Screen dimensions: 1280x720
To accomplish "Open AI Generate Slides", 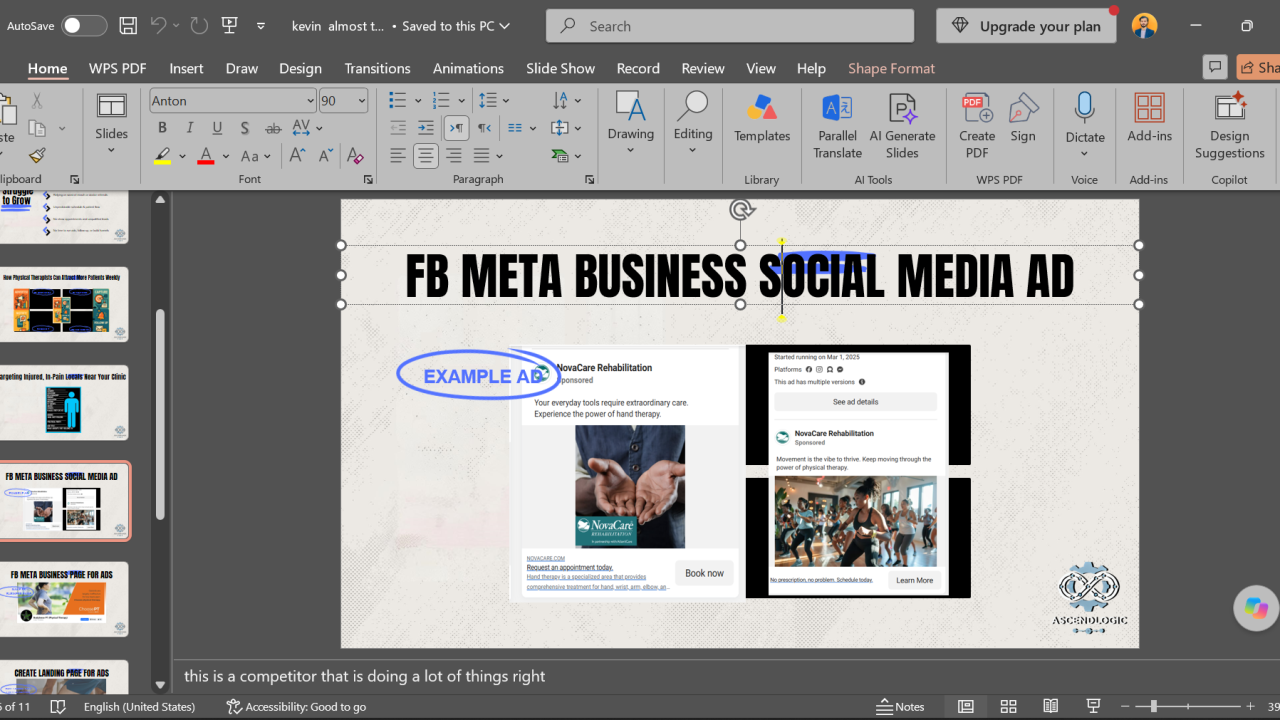I will (x=902, y=126).
